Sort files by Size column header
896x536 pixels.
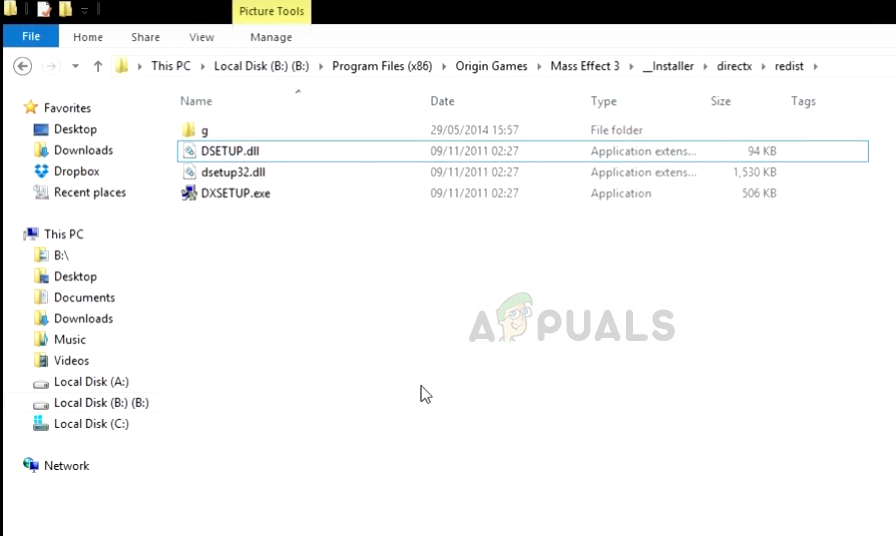coord(721,101)
